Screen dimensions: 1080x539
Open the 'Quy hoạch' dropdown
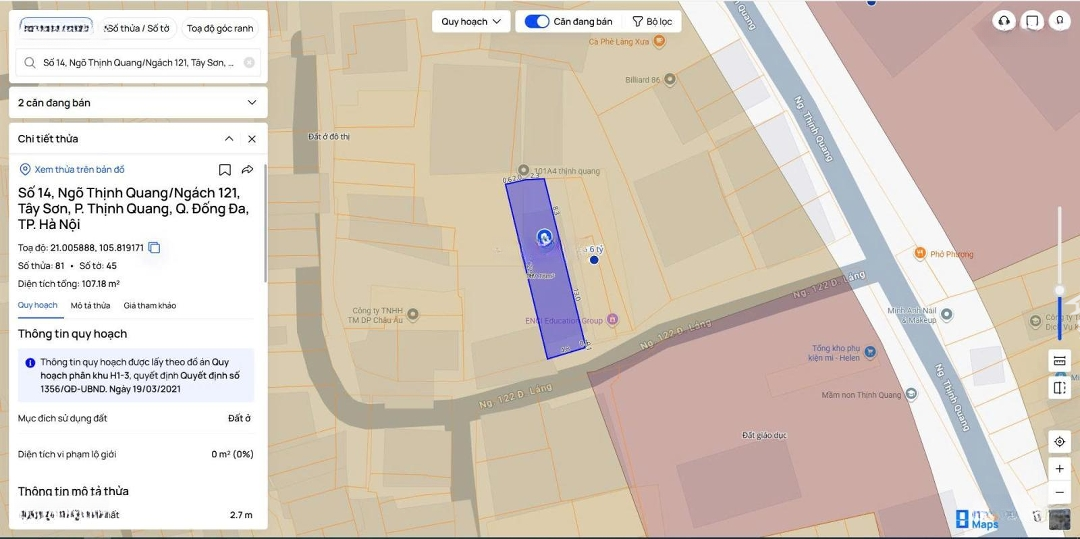coord(472,21)
